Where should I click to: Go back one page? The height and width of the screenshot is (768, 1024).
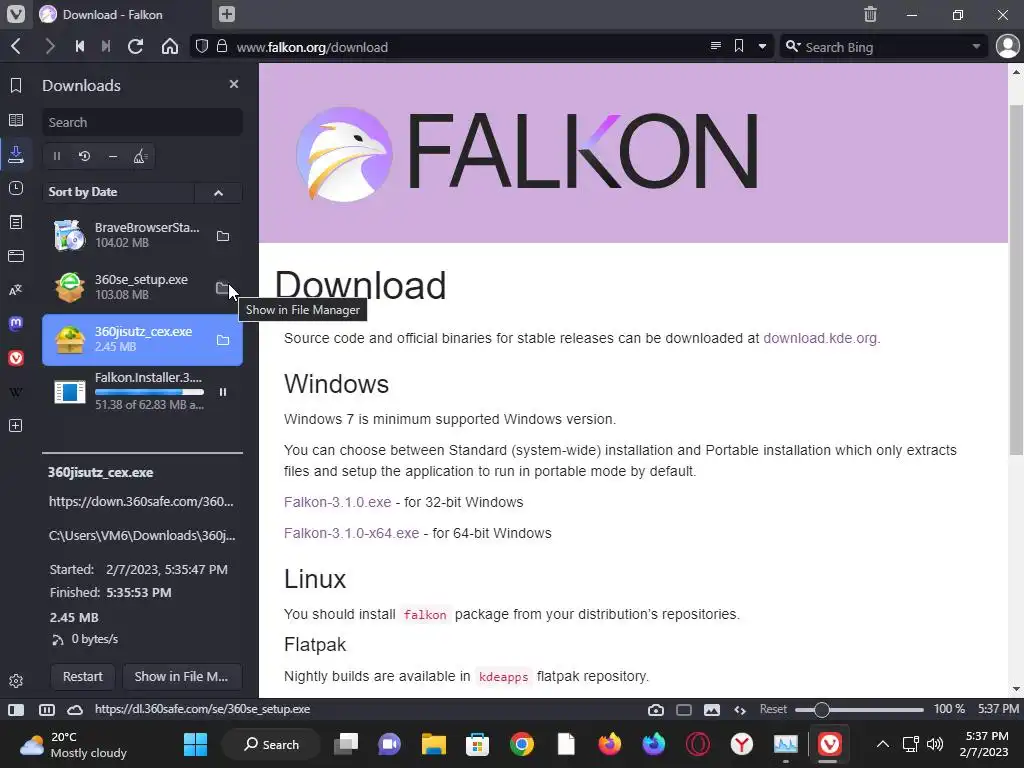coord(16,46)
